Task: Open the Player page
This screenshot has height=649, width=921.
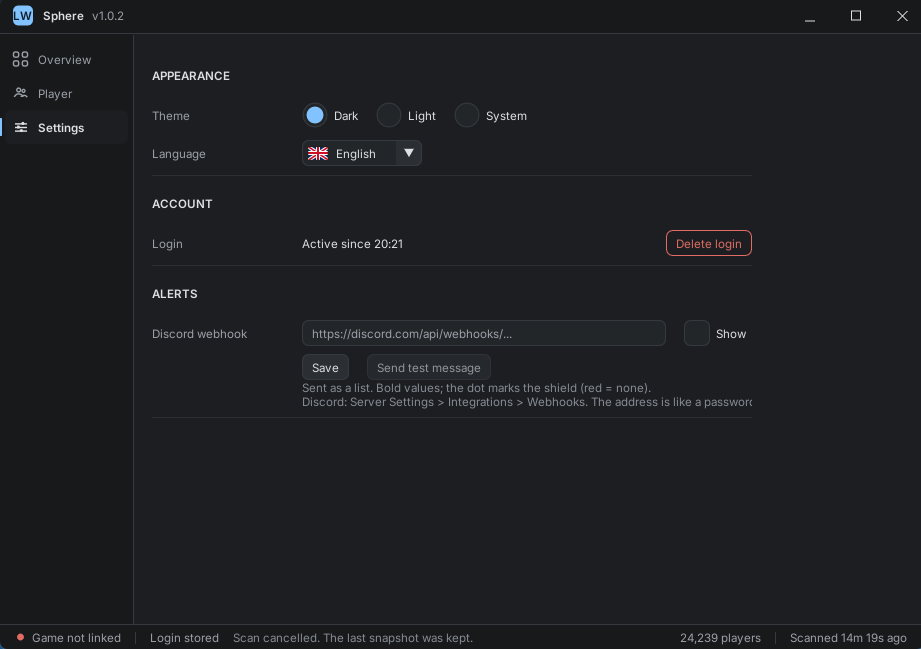Action: 66,93
